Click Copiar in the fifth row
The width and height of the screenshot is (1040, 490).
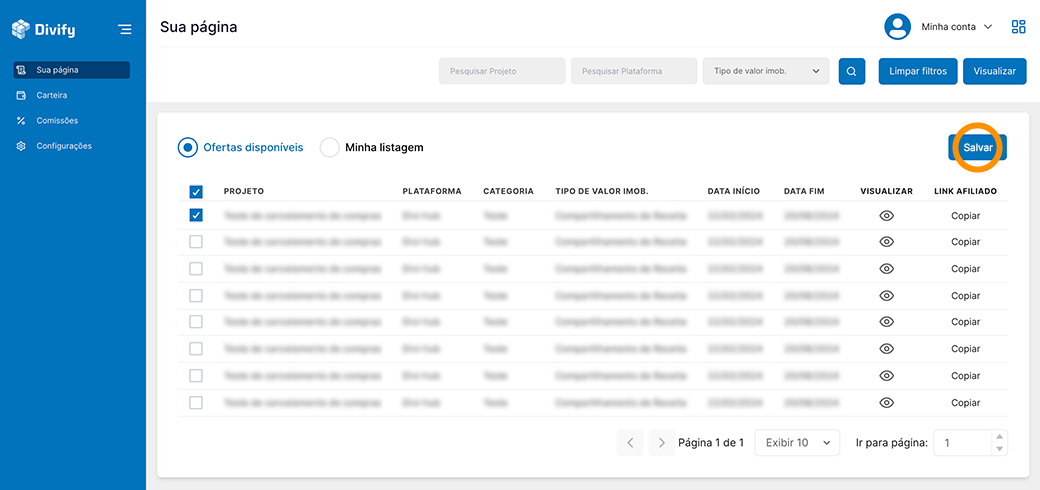(965, 322)
